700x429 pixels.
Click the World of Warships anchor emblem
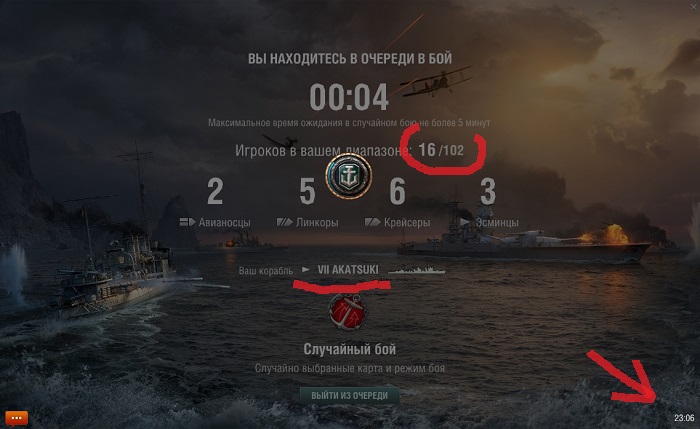(x=349, y=176)
